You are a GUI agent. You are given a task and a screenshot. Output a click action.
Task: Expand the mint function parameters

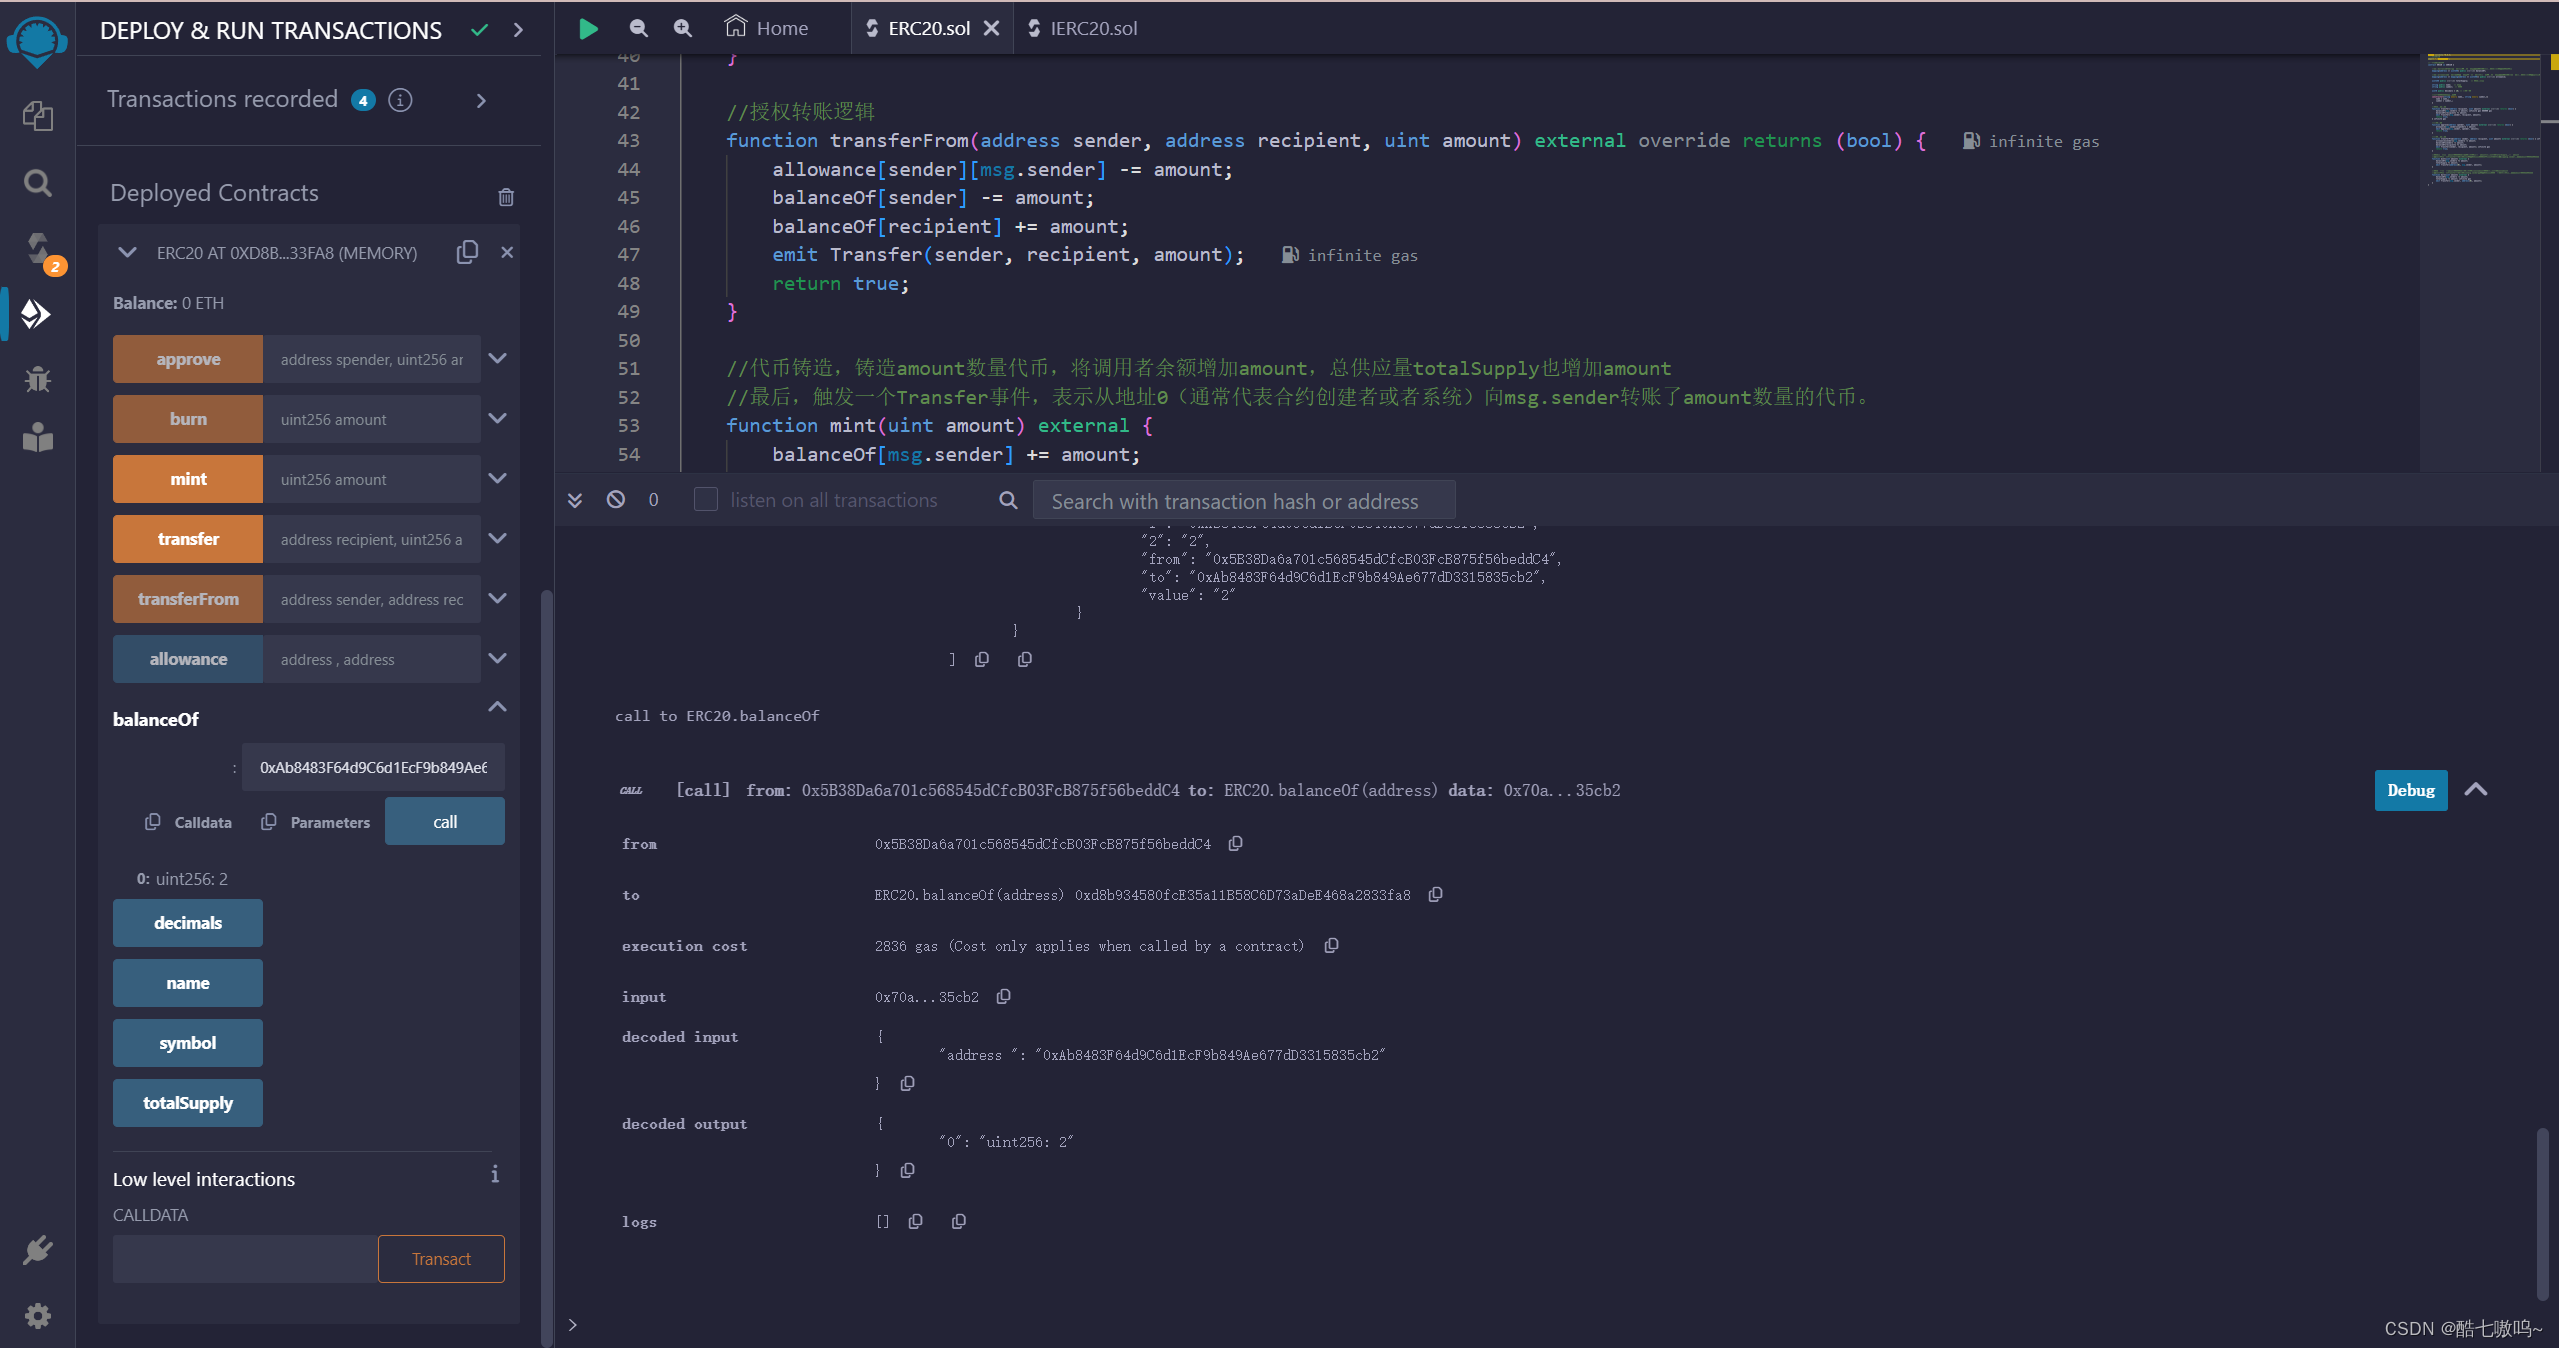click(497, 478)
